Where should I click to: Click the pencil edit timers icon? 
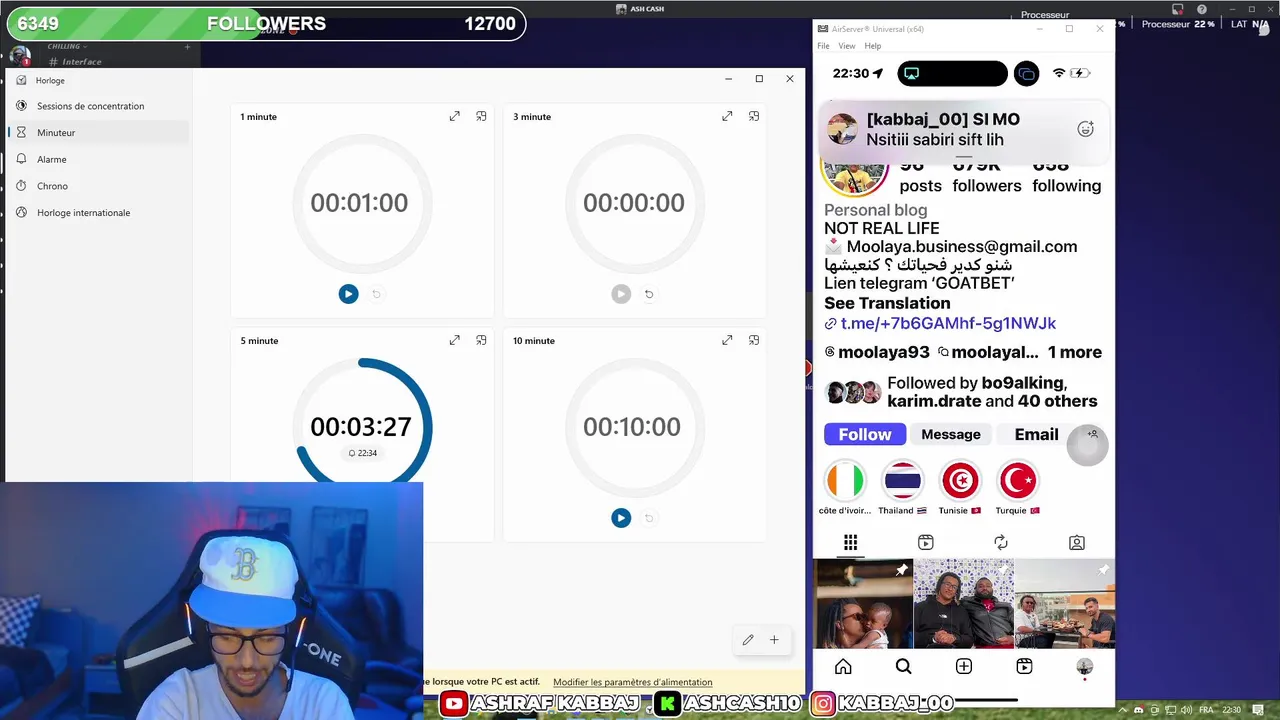click(747, 640)
